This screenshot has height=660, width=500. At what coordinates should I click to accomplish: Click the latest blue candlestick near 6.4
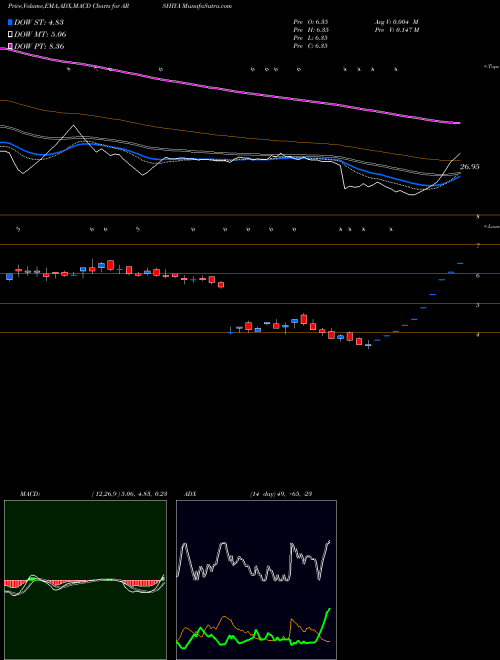pyautogui.click(x=460, y=263)
